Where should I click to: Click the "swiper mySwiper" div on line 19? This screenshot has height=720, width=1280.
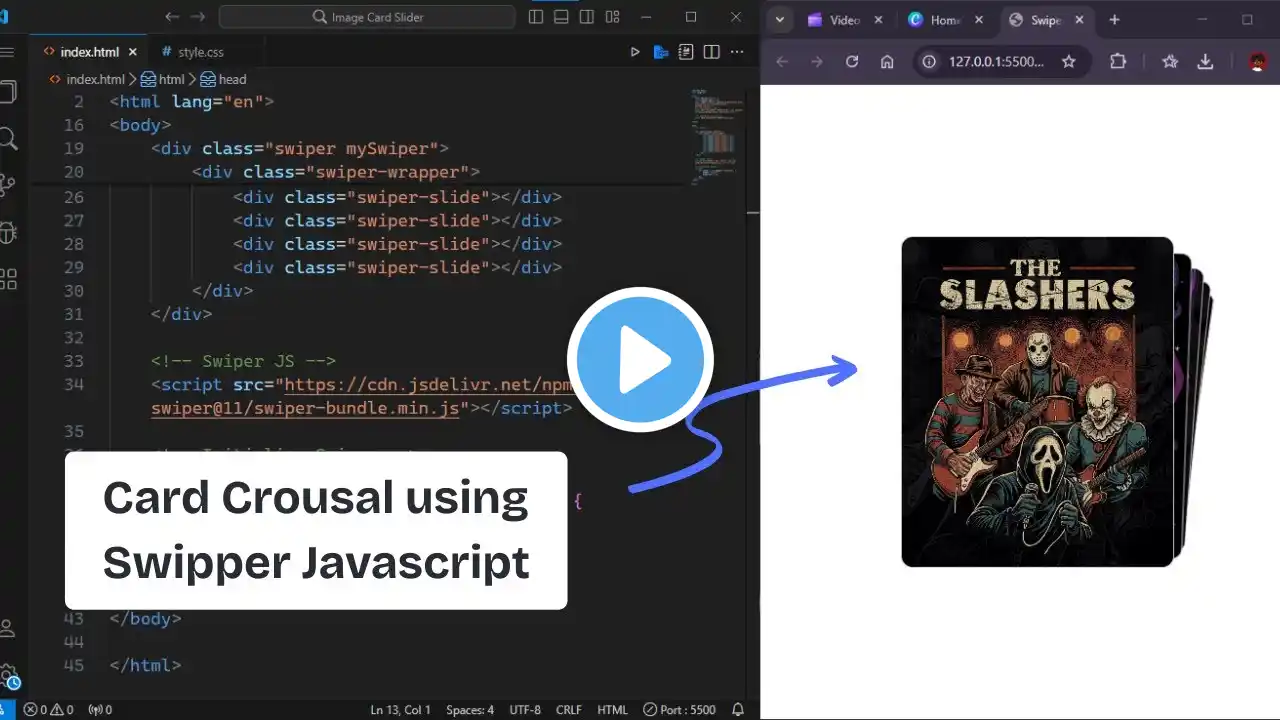(300, 149)
